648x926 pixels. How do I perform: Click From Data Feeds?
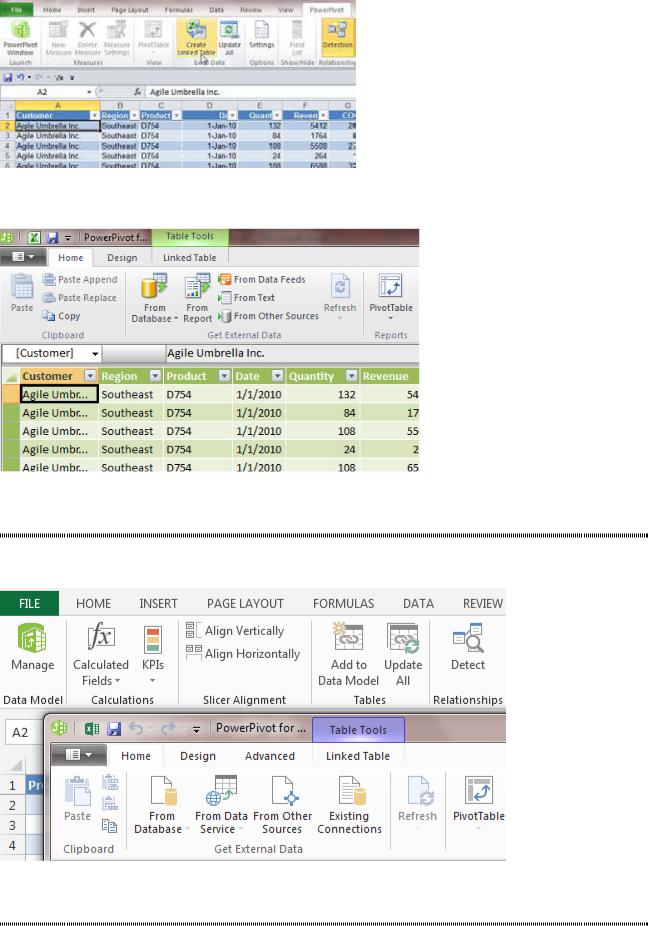click(262, 279)
